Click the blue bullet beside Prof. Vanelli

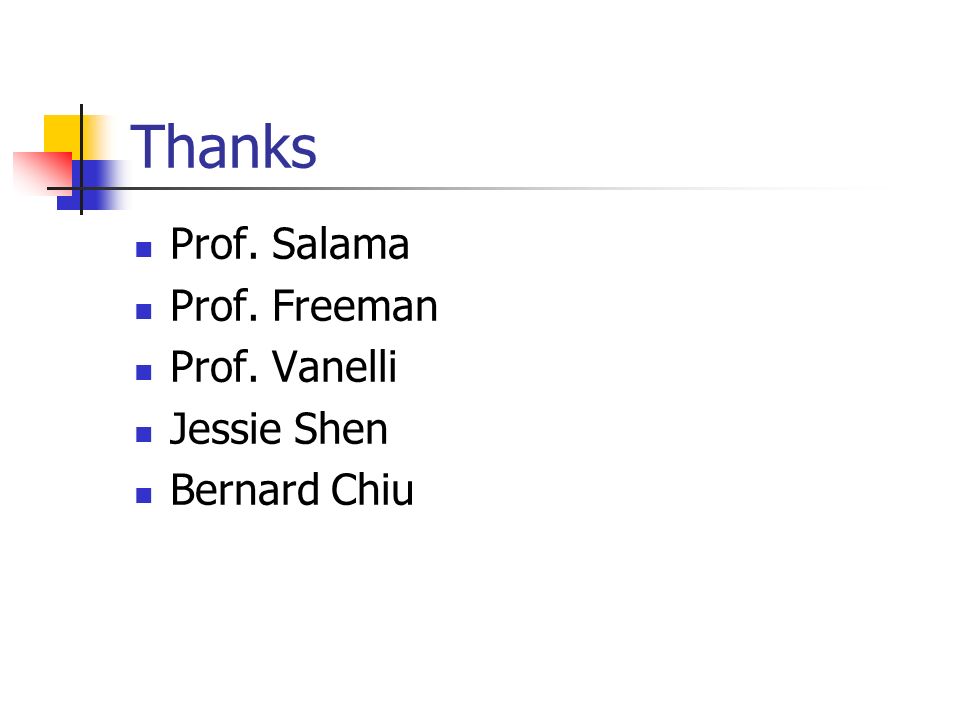pos(144,372)
